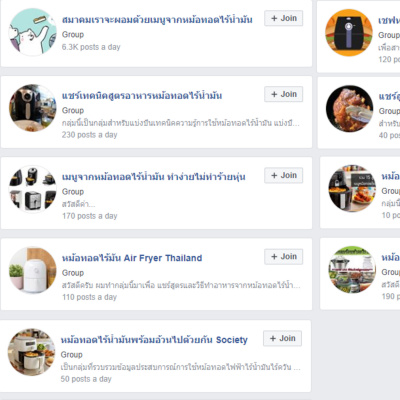This screenshot has width=400, height=400.
Task: Open the orange background air fryer avatar
Action: (x=349, y=32)
